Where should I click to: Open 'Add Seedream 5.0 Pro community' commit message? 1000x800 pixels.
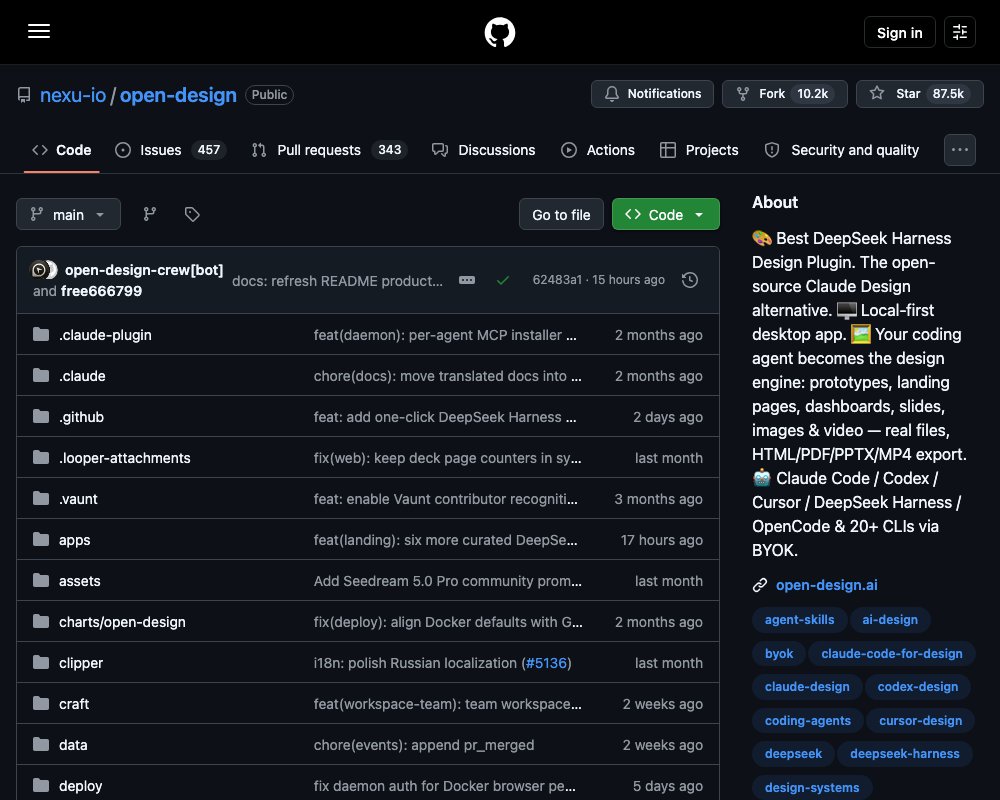pos(448,581)
